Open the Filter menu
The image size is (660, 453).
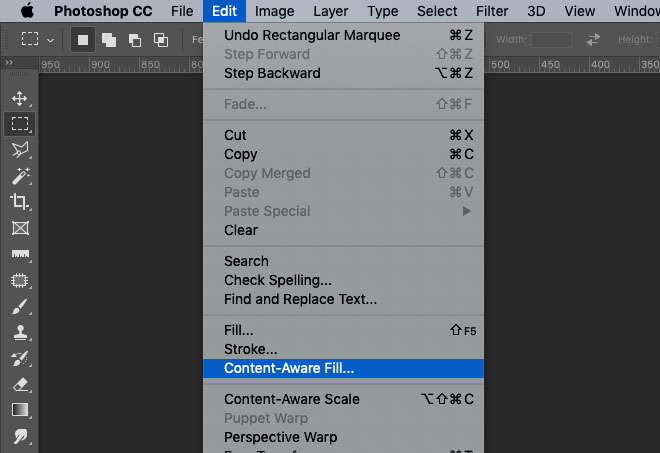492,11
